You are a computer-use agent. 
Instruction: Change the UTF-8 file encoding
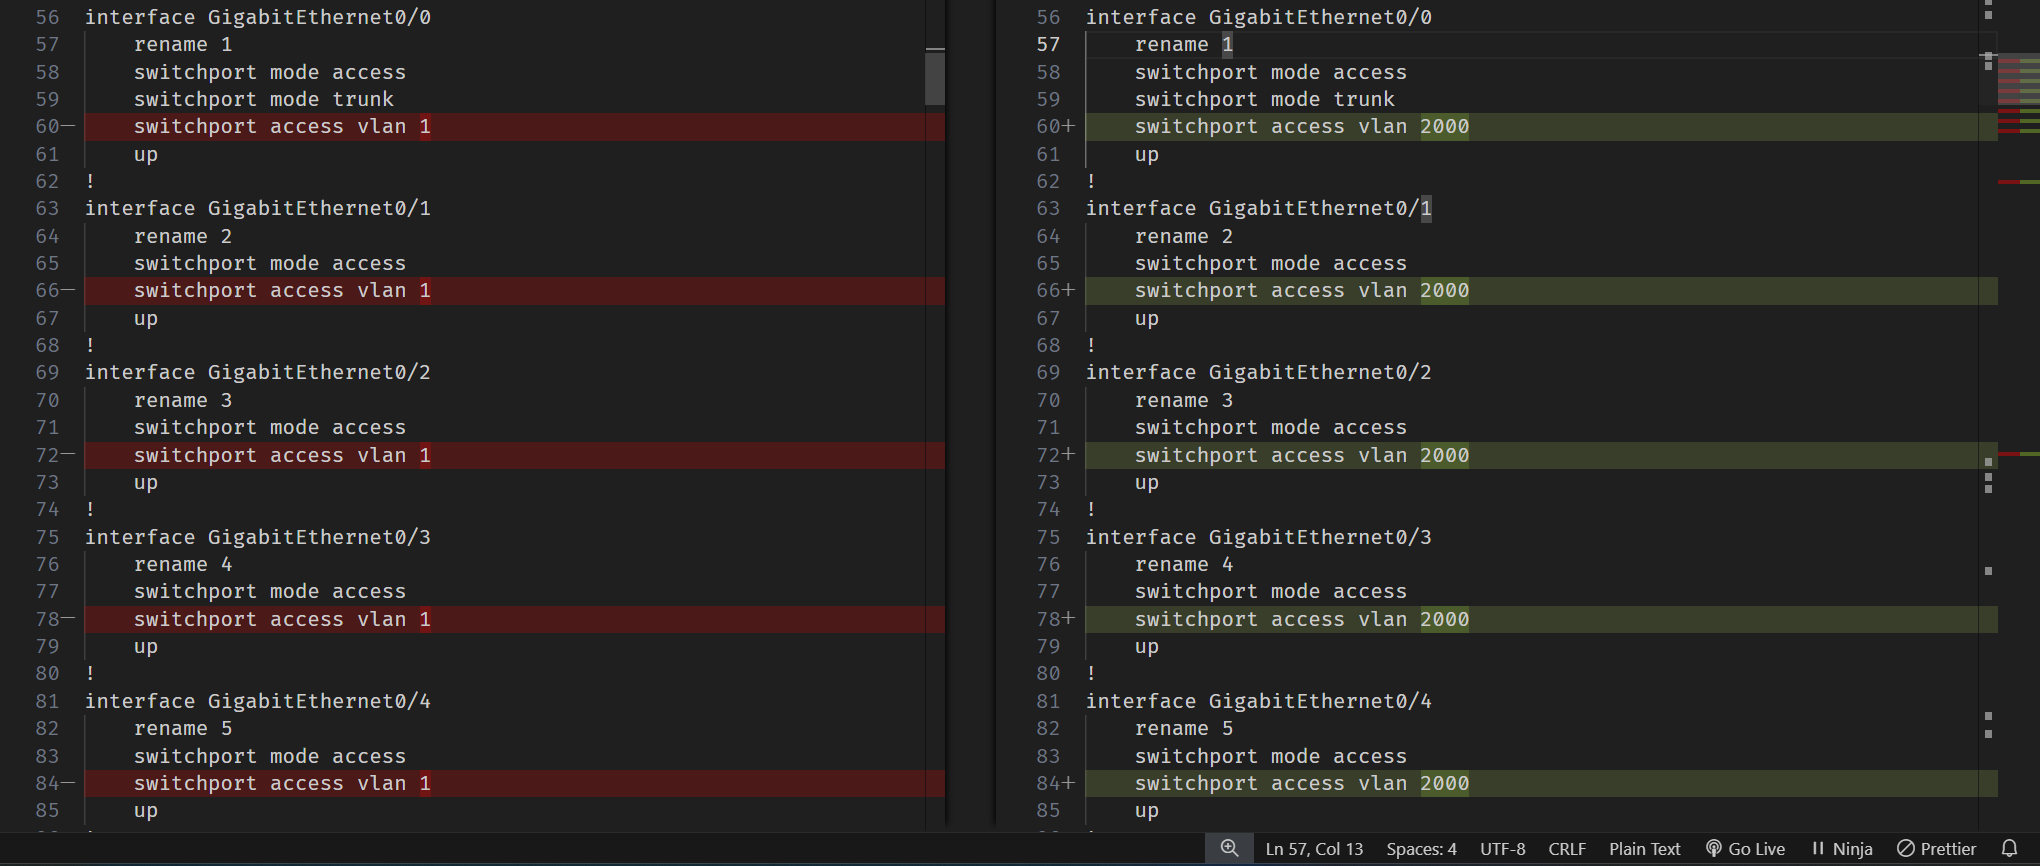pyautogui.click(x=1502, y=849)
